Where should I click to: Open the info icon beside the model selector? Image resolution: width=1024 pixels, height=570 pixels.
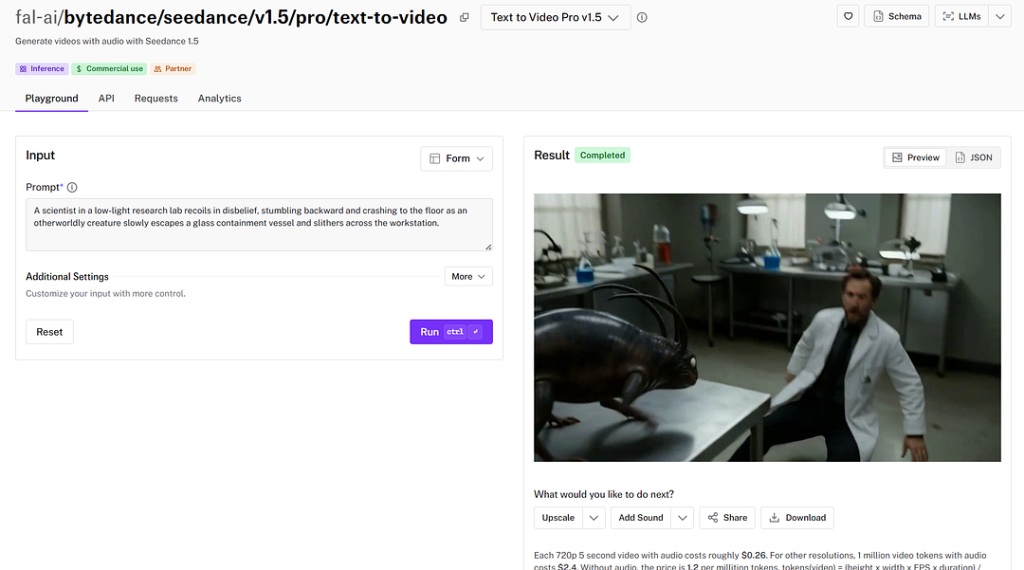click(642, 18)
